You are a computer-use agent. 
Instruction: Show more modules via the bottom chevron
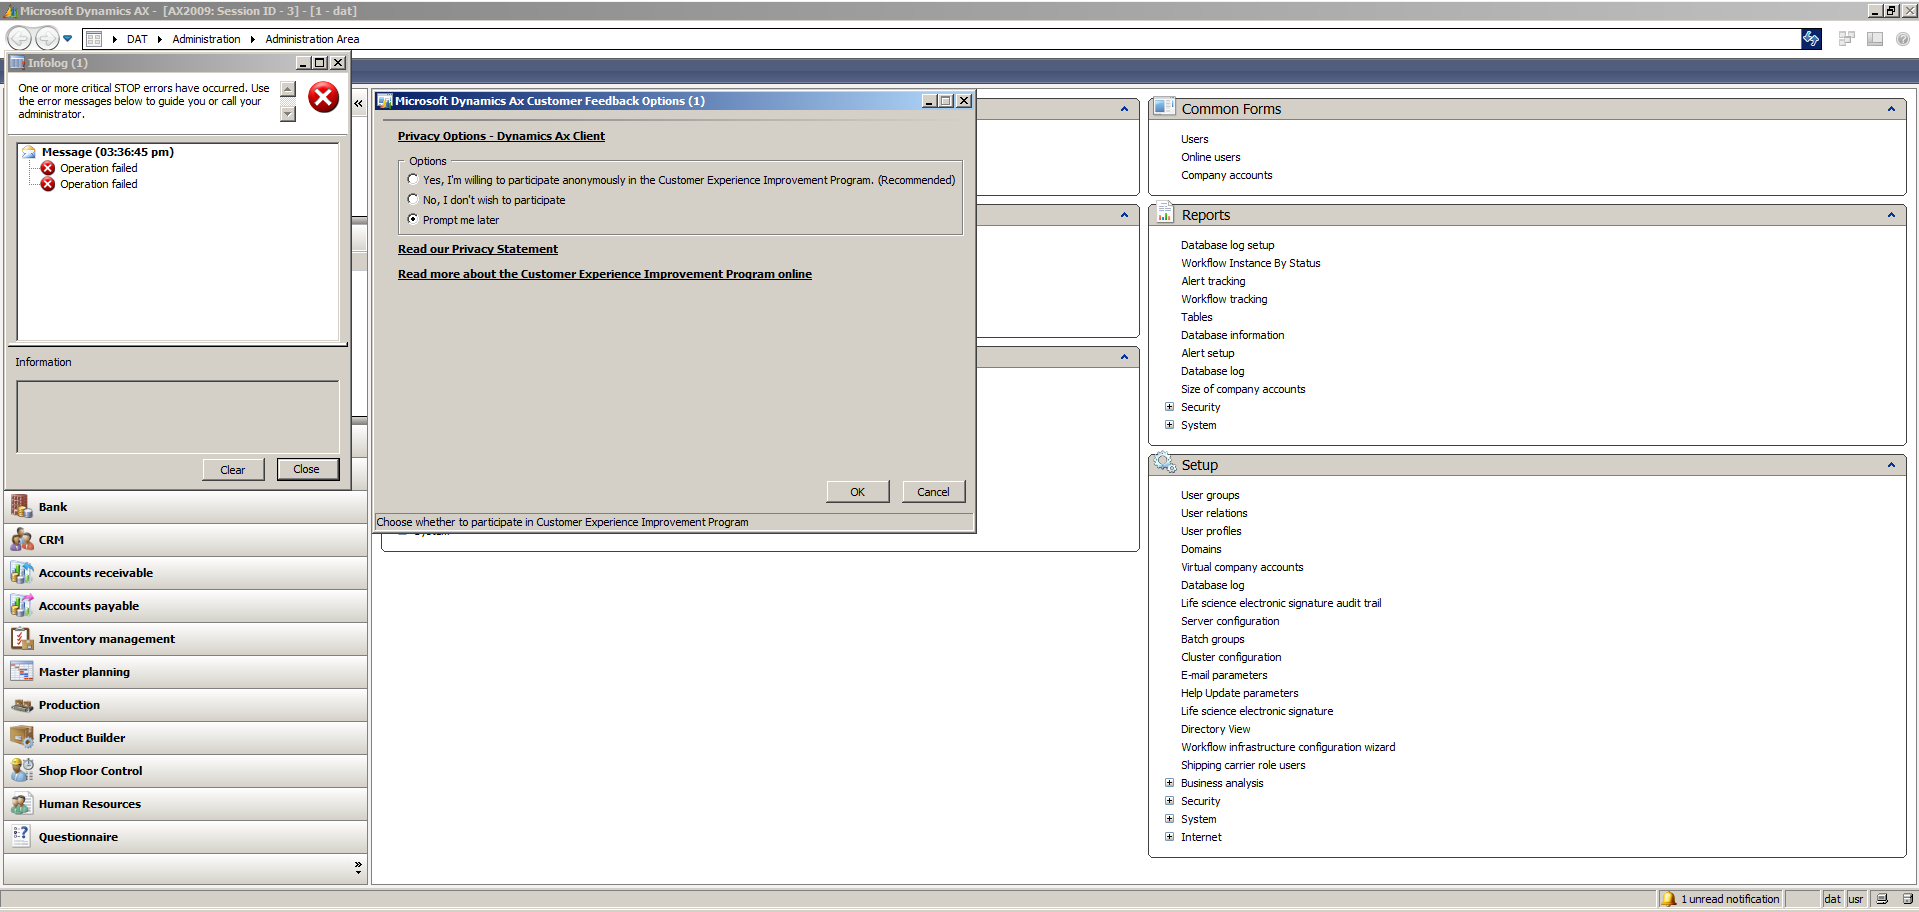pos(358,867)
